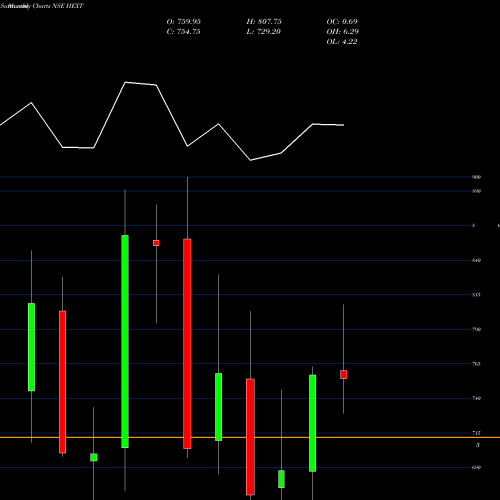Screen dimensions: 500x500
Task: Click the 'OL: 4.22' value
Action: (342, 42)
